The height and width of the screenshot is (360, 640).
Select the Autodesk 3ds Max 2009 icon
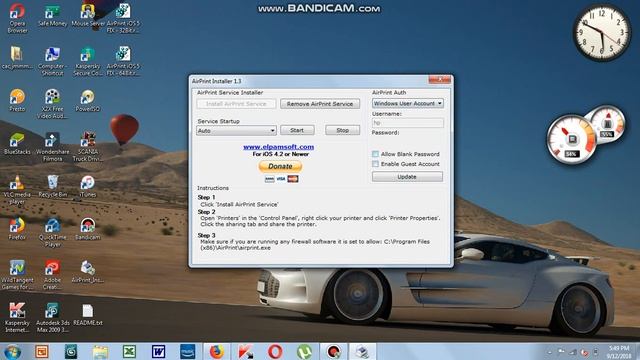[52, 318]
